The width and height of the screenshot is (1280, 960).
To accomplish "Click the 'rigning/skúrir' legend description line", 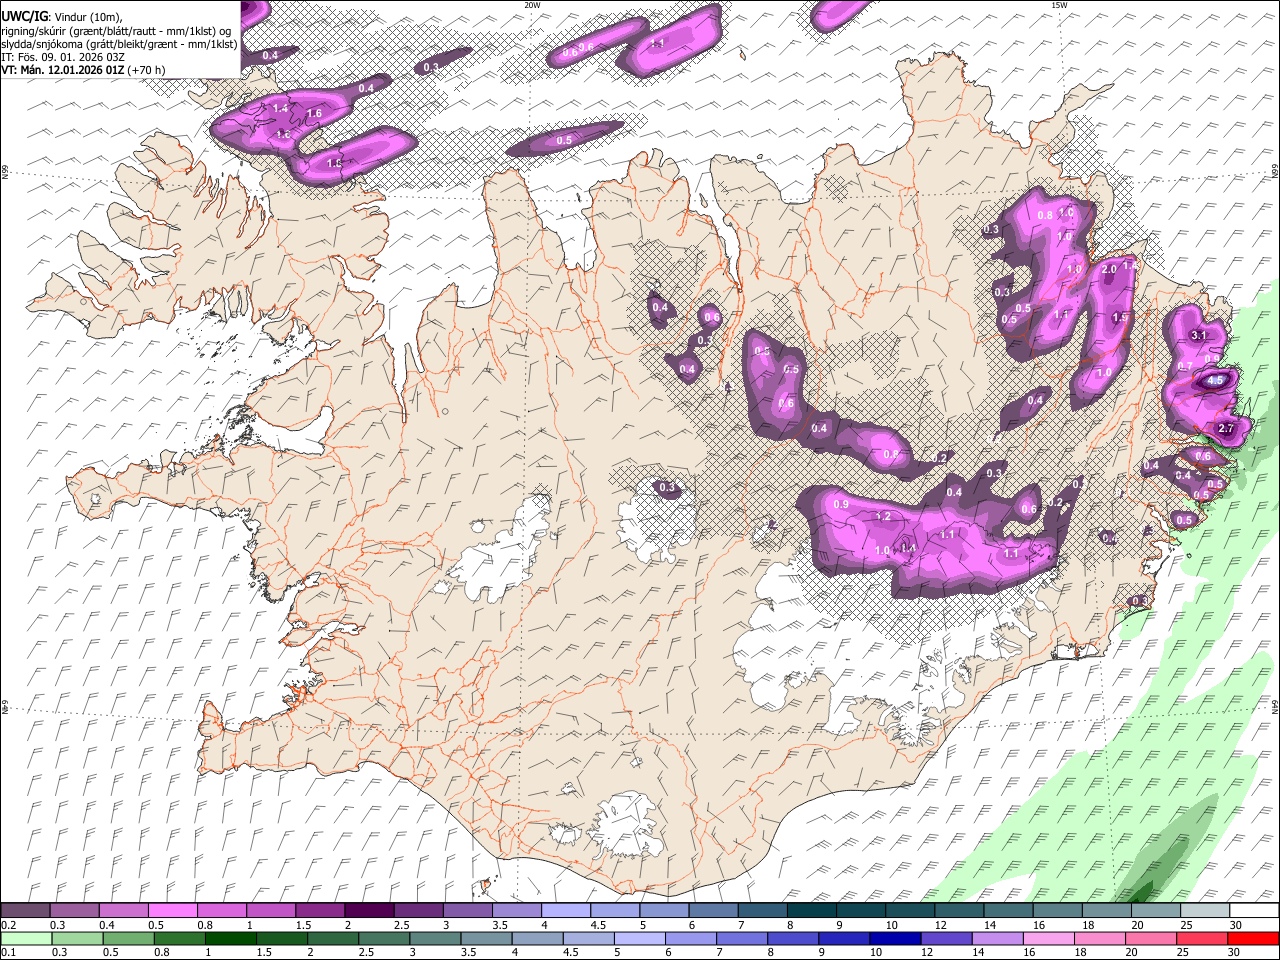I will pos(117,31).
